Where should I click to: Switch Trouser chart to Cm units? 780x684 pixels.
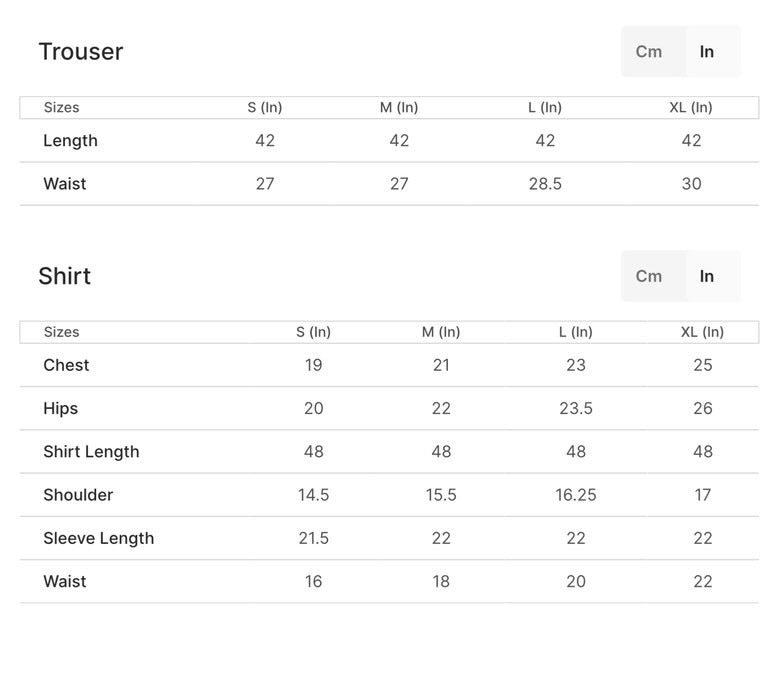point(649,52)
